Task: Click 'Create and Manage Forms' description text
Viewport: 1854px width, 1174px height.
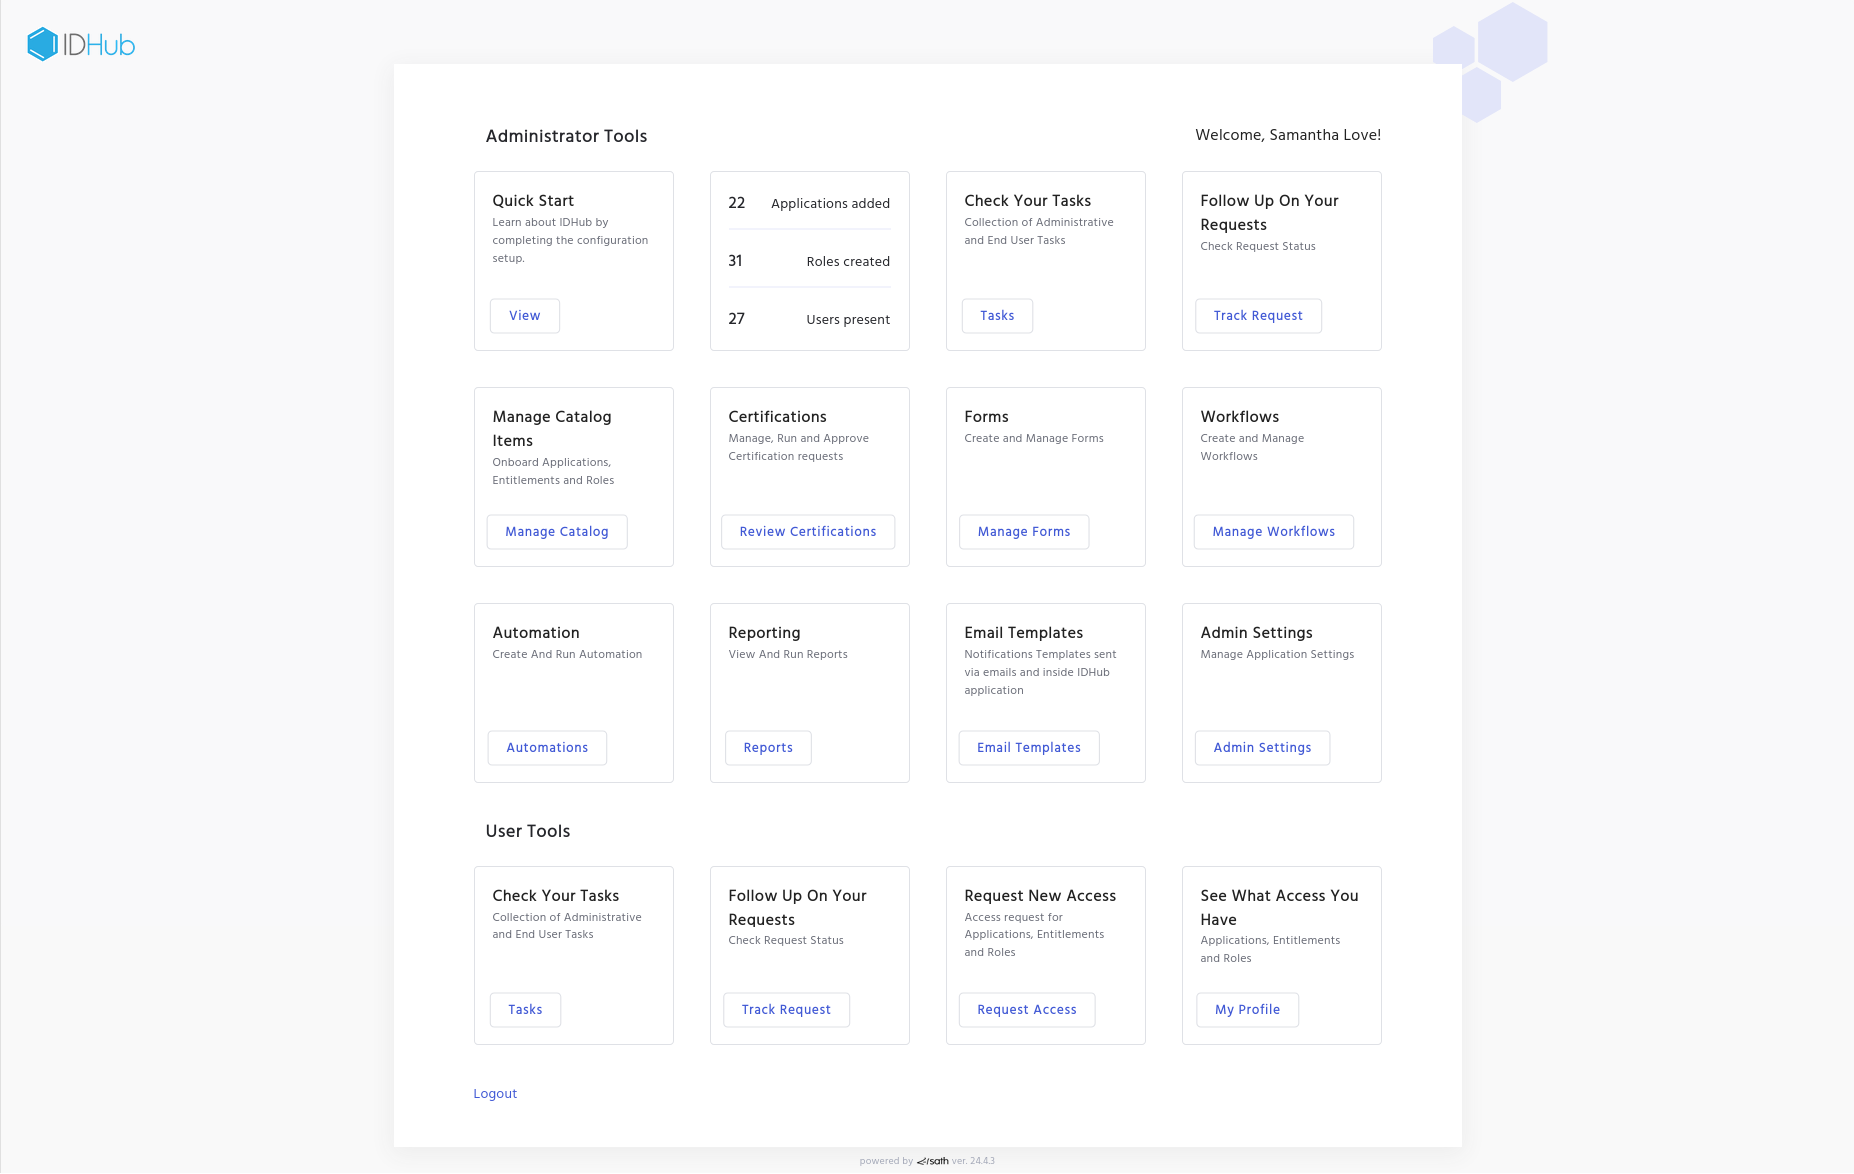Action: (1034, 438)
